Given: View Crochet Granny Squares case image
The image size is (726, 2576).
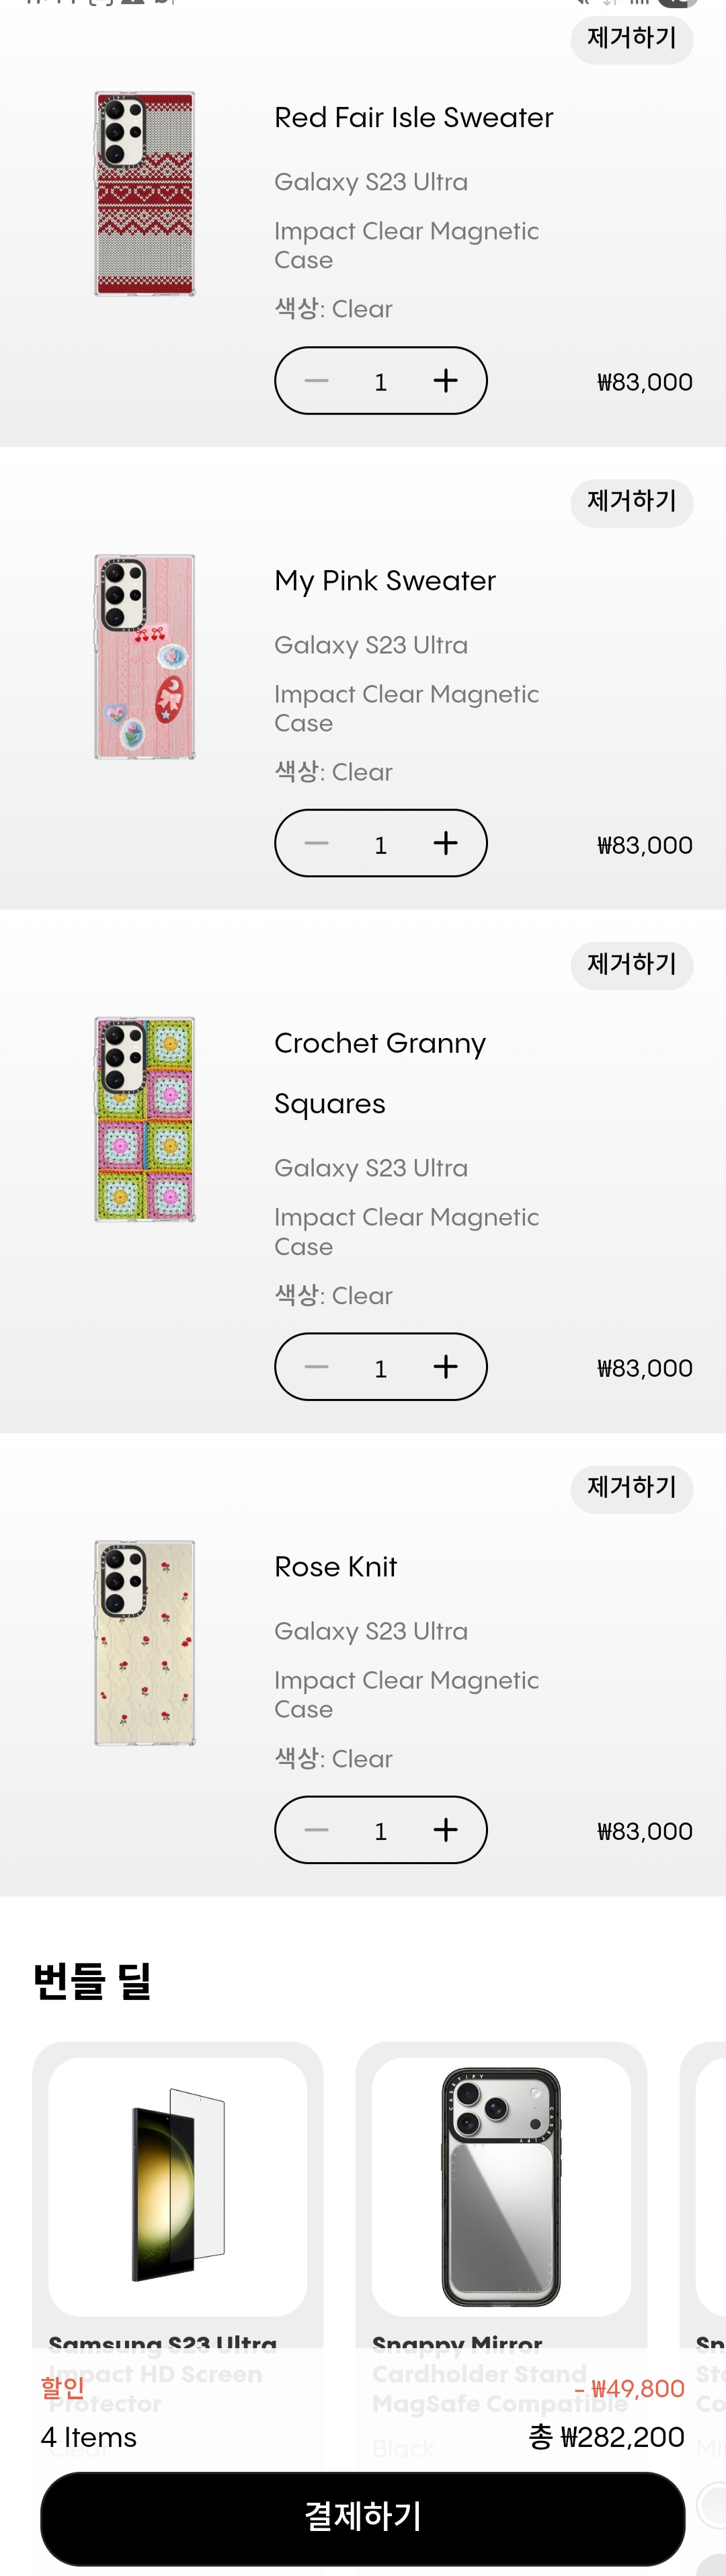Looking at the screenshot, I should tap(145, 1120).
